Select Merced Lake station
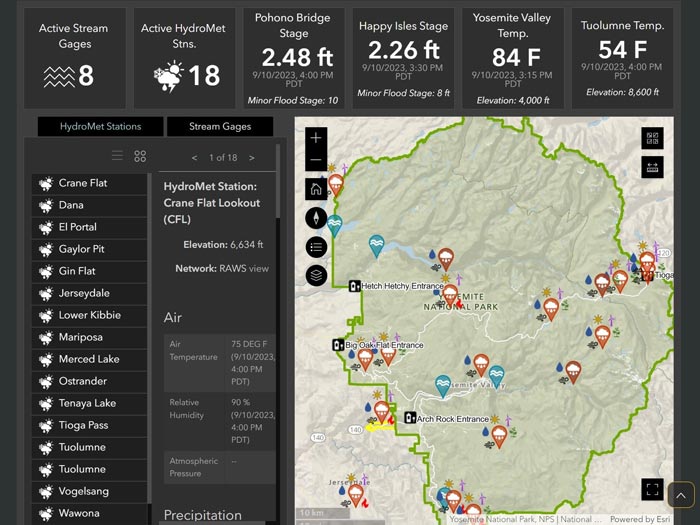 coord(89,359)
